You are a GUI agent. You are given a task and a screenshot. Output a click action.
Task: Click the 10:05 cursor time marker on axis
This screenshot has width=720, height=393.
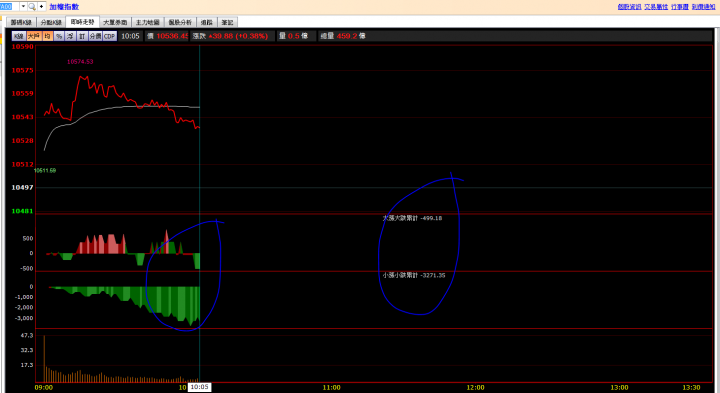199,387
